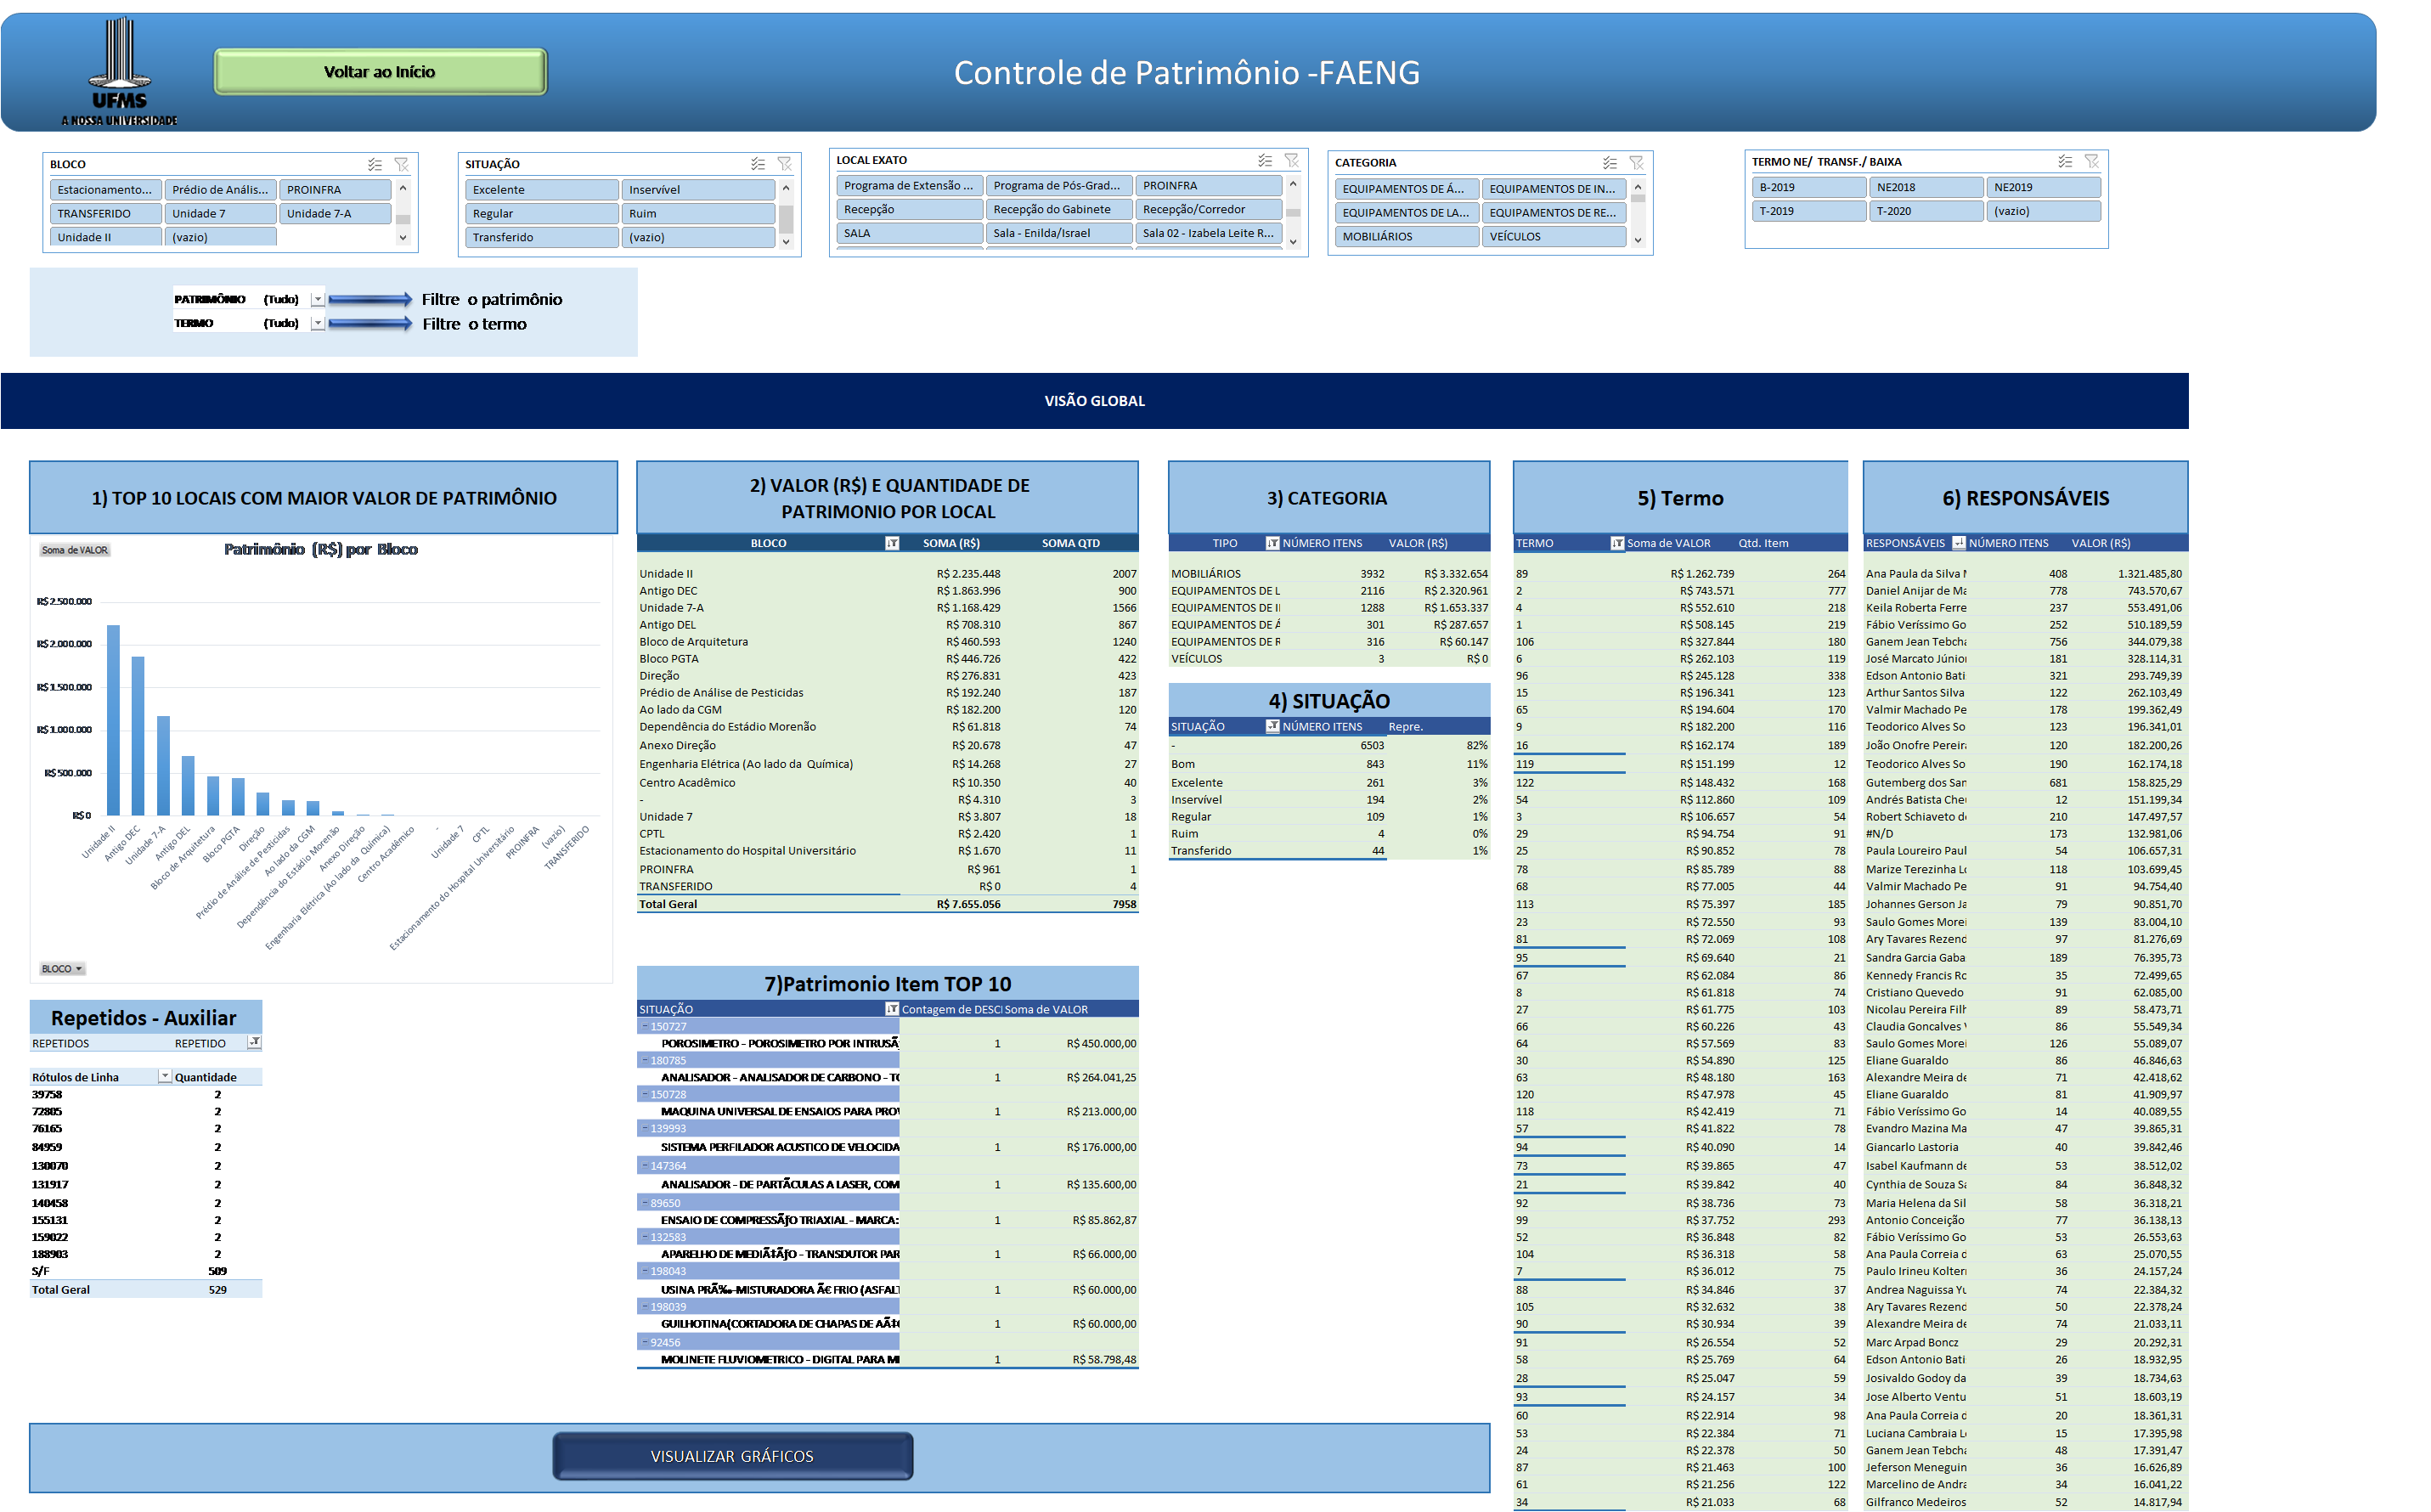Open Rótulos de Linha filter dropdown
Viewport: 2431px width, 1512px height.
click(x=165, y=1076)
